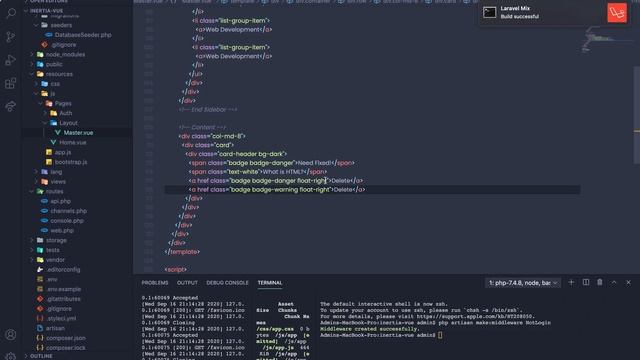Open the .editorconfig file

click(x=63, y=270)
